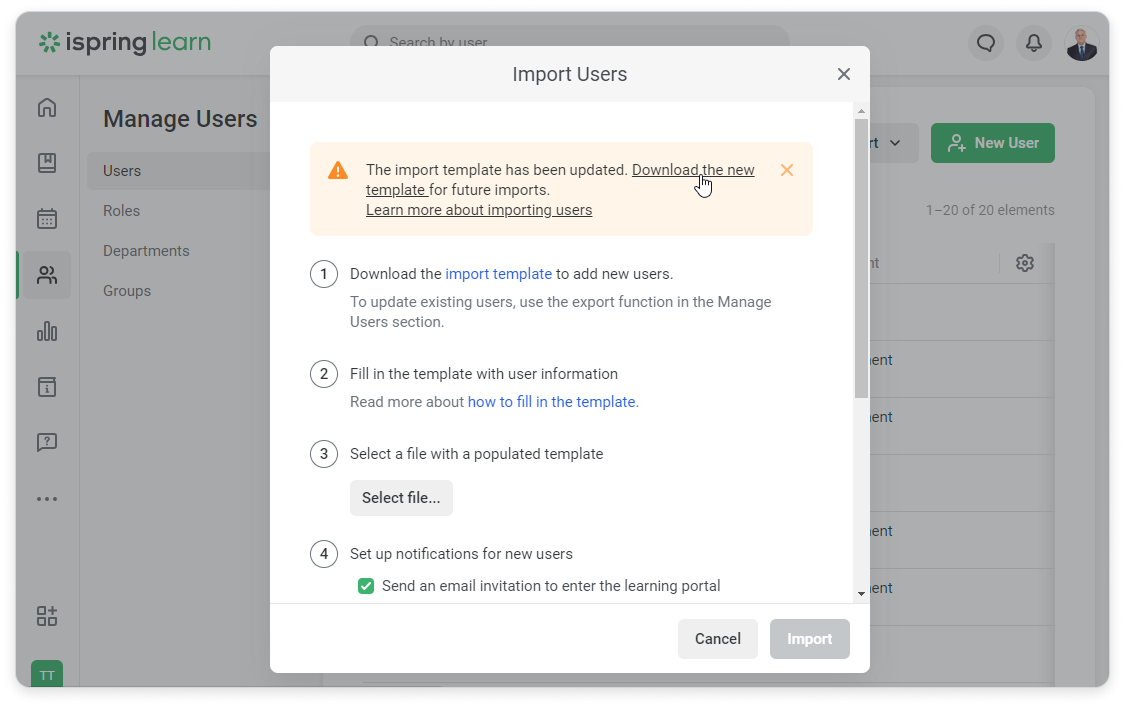The width and height of the screenshot is (1125, 707).
Task: Go to Groups section
Action: pyautogui.click(x=127, y=291)
